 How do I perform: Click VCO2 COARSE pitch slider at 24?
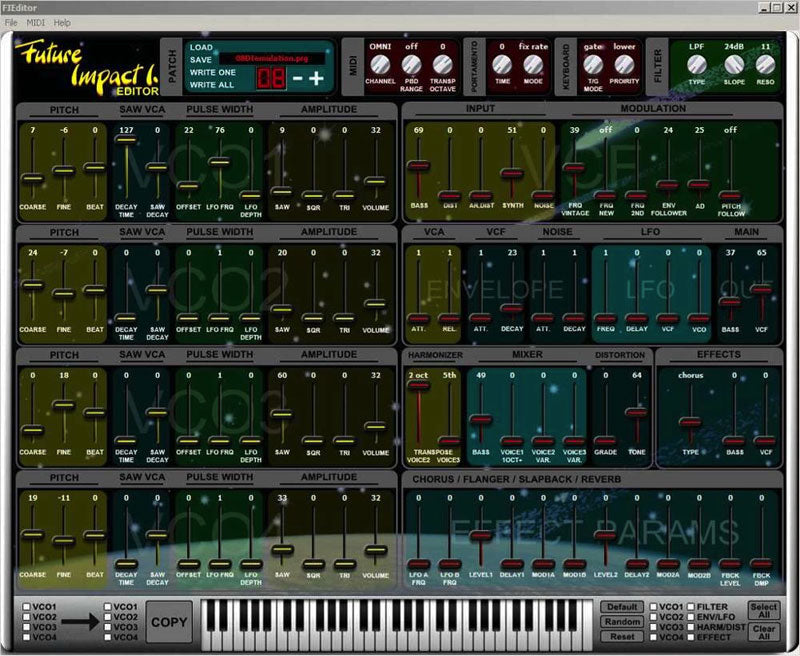pyautogui.click(x=32, y=285)
